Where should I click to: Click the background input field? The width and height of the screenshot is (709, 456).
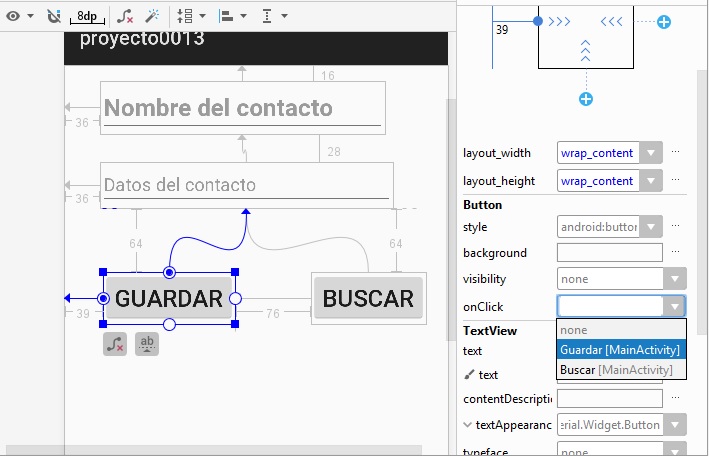[x=609, y=253]
